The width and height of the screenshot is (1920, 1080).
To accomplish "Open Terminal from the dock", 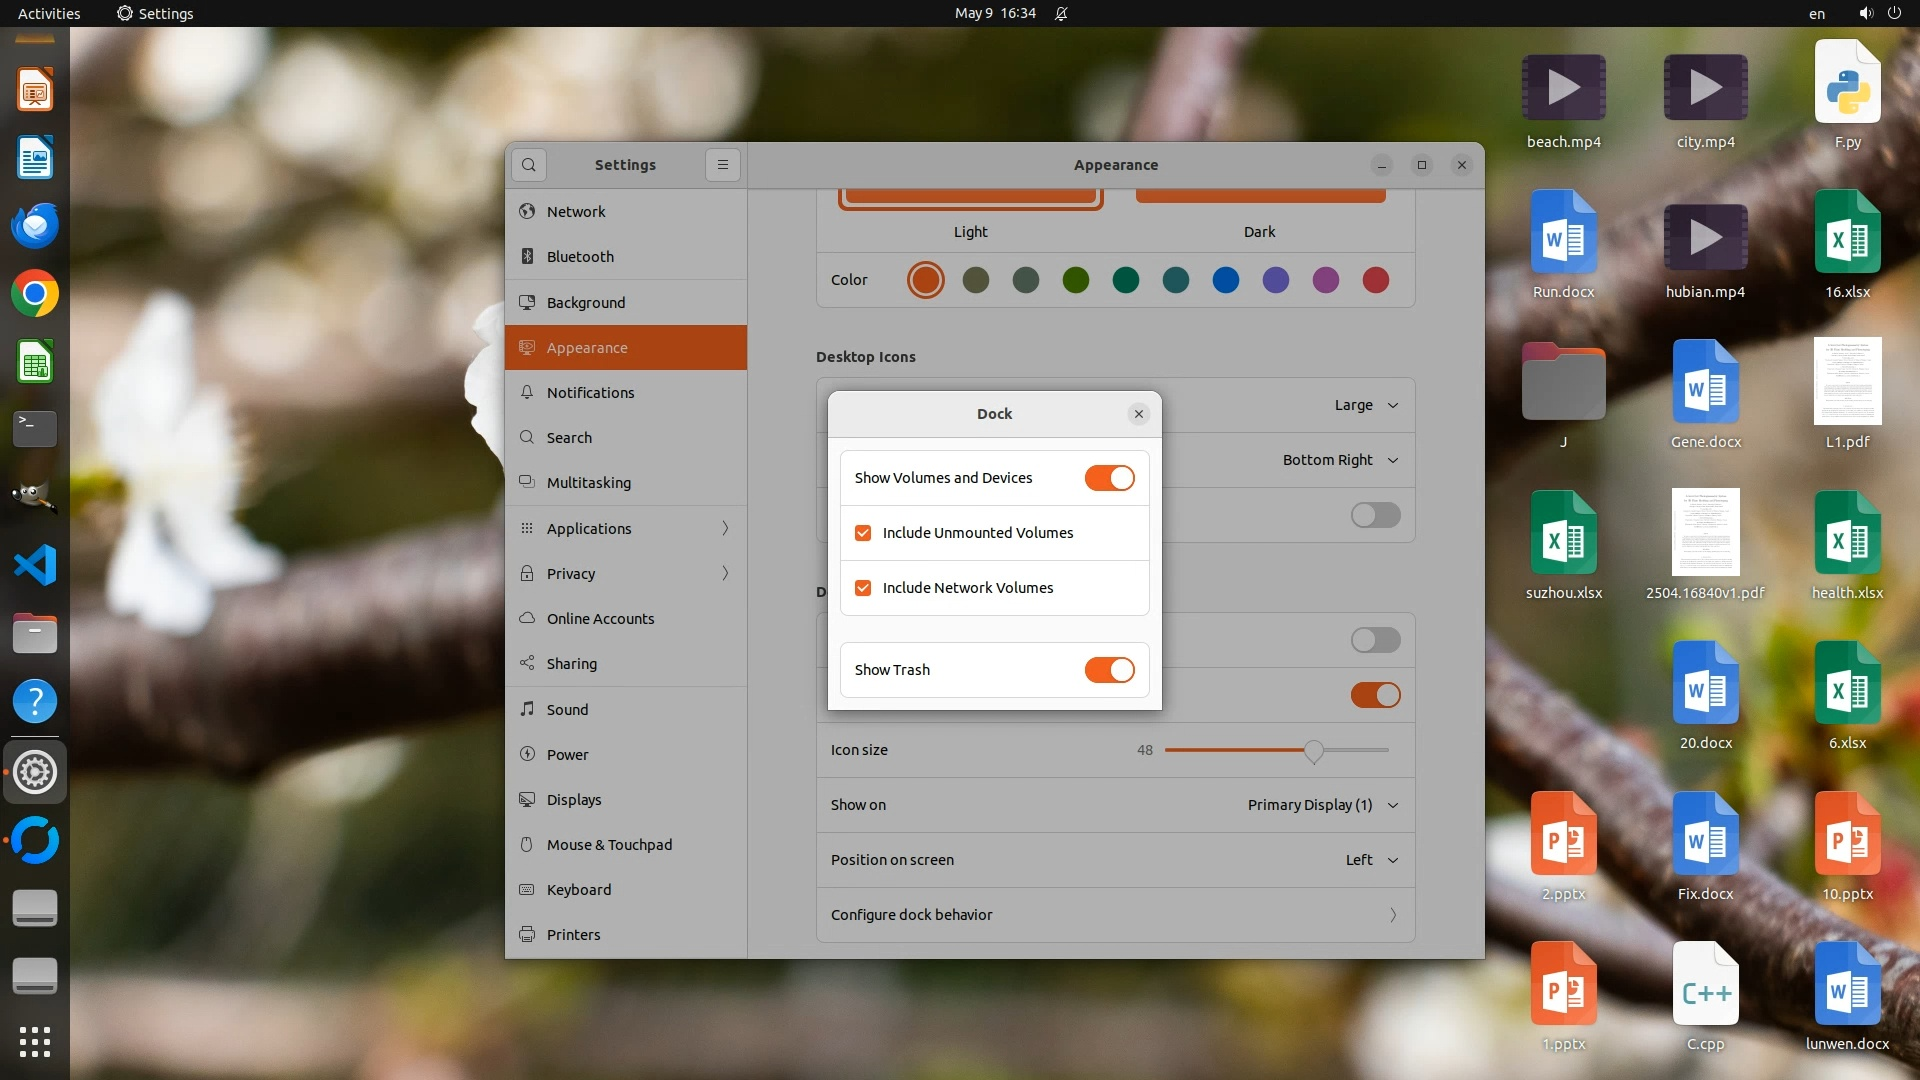I will (35, 429).
